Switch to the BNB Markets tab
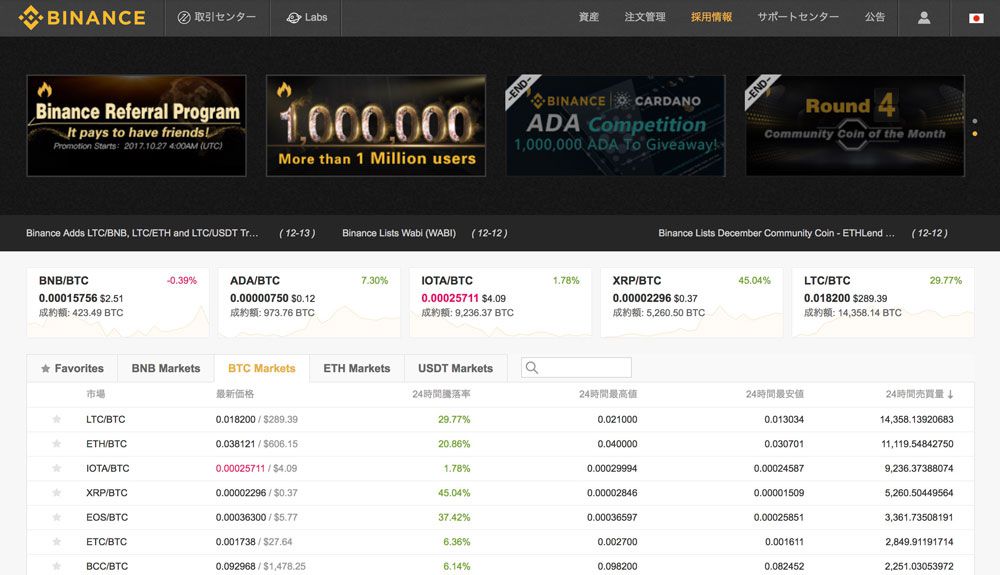Screen dimensions: 1000x575 [166, 368]
